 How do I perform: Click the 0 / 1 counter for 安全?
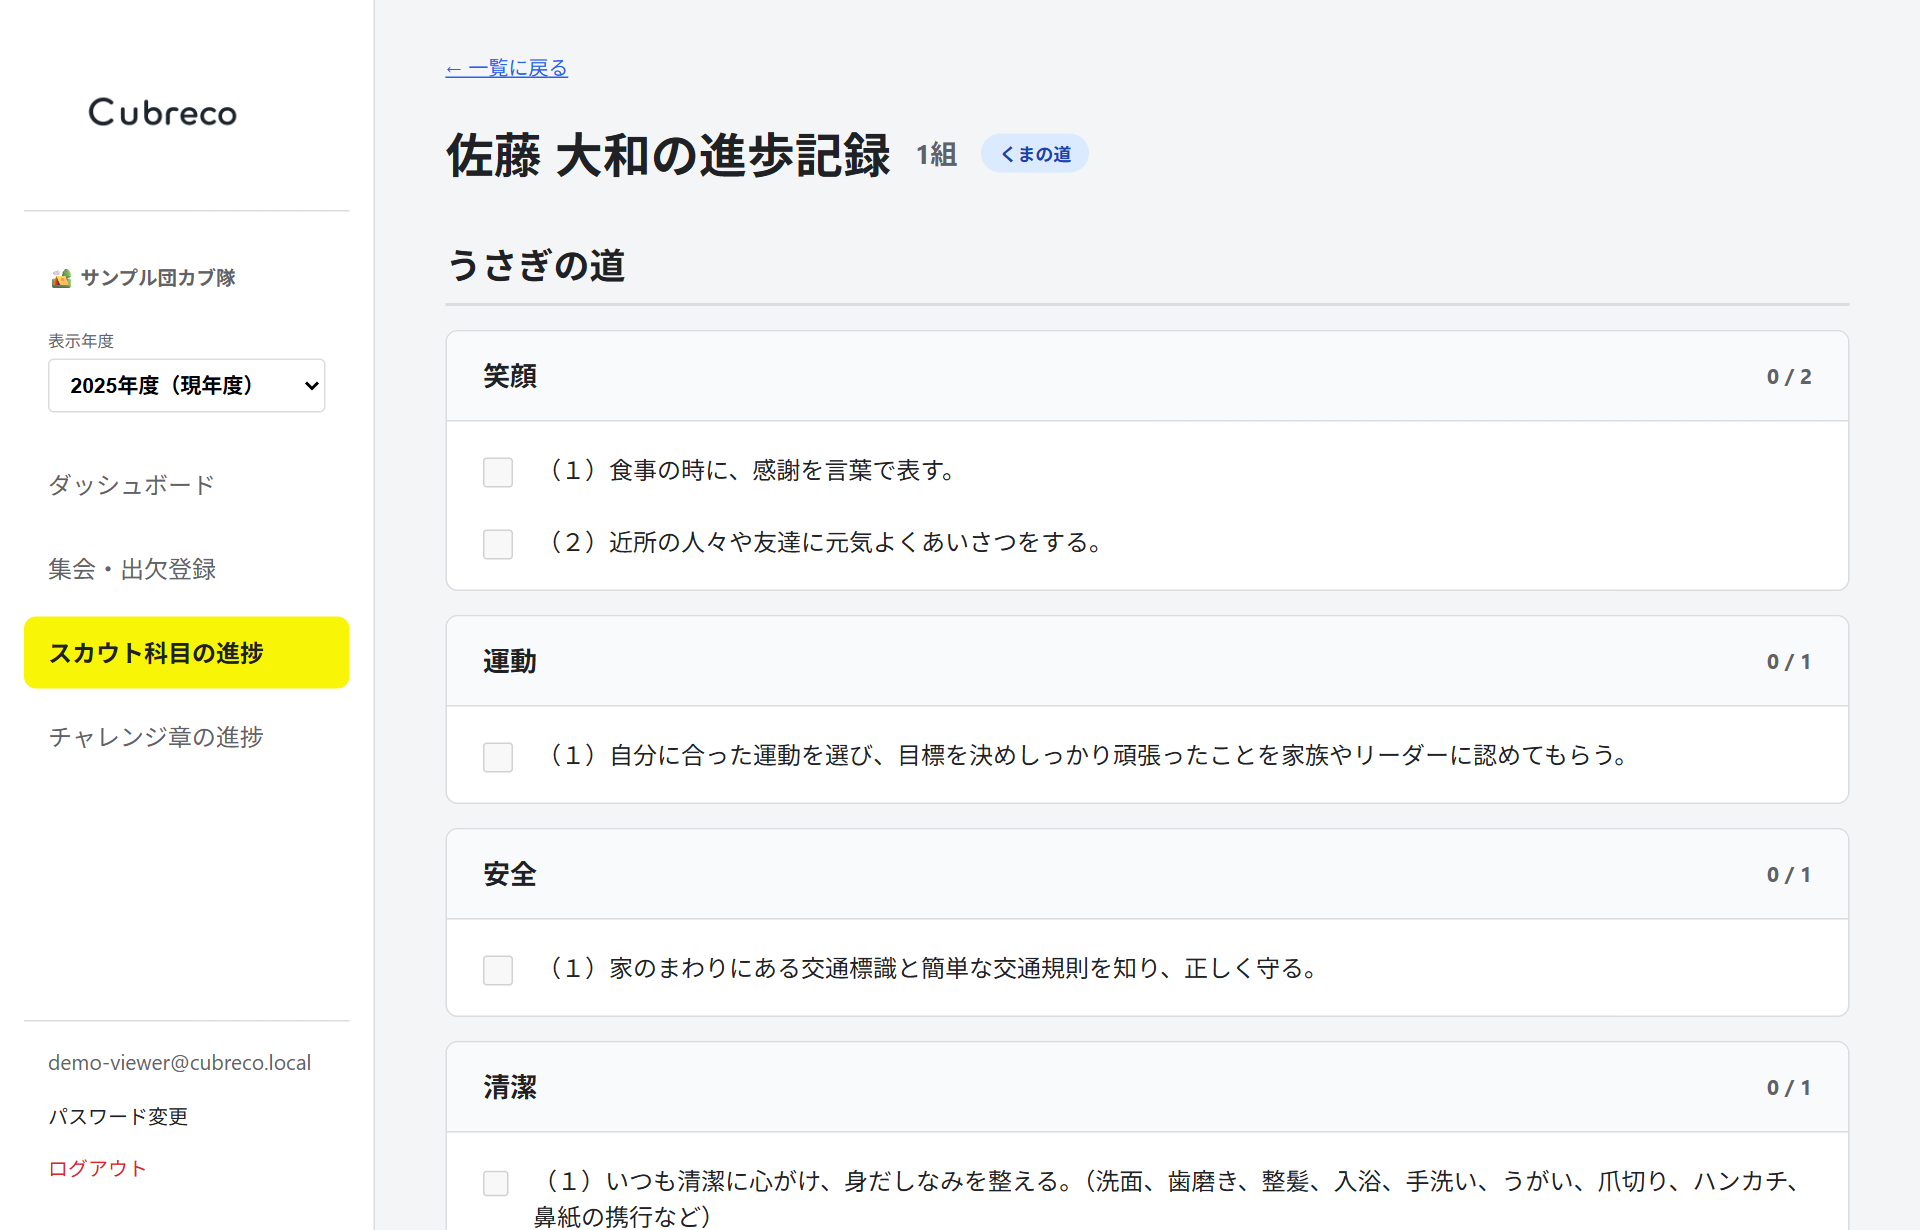[1789, 875]
